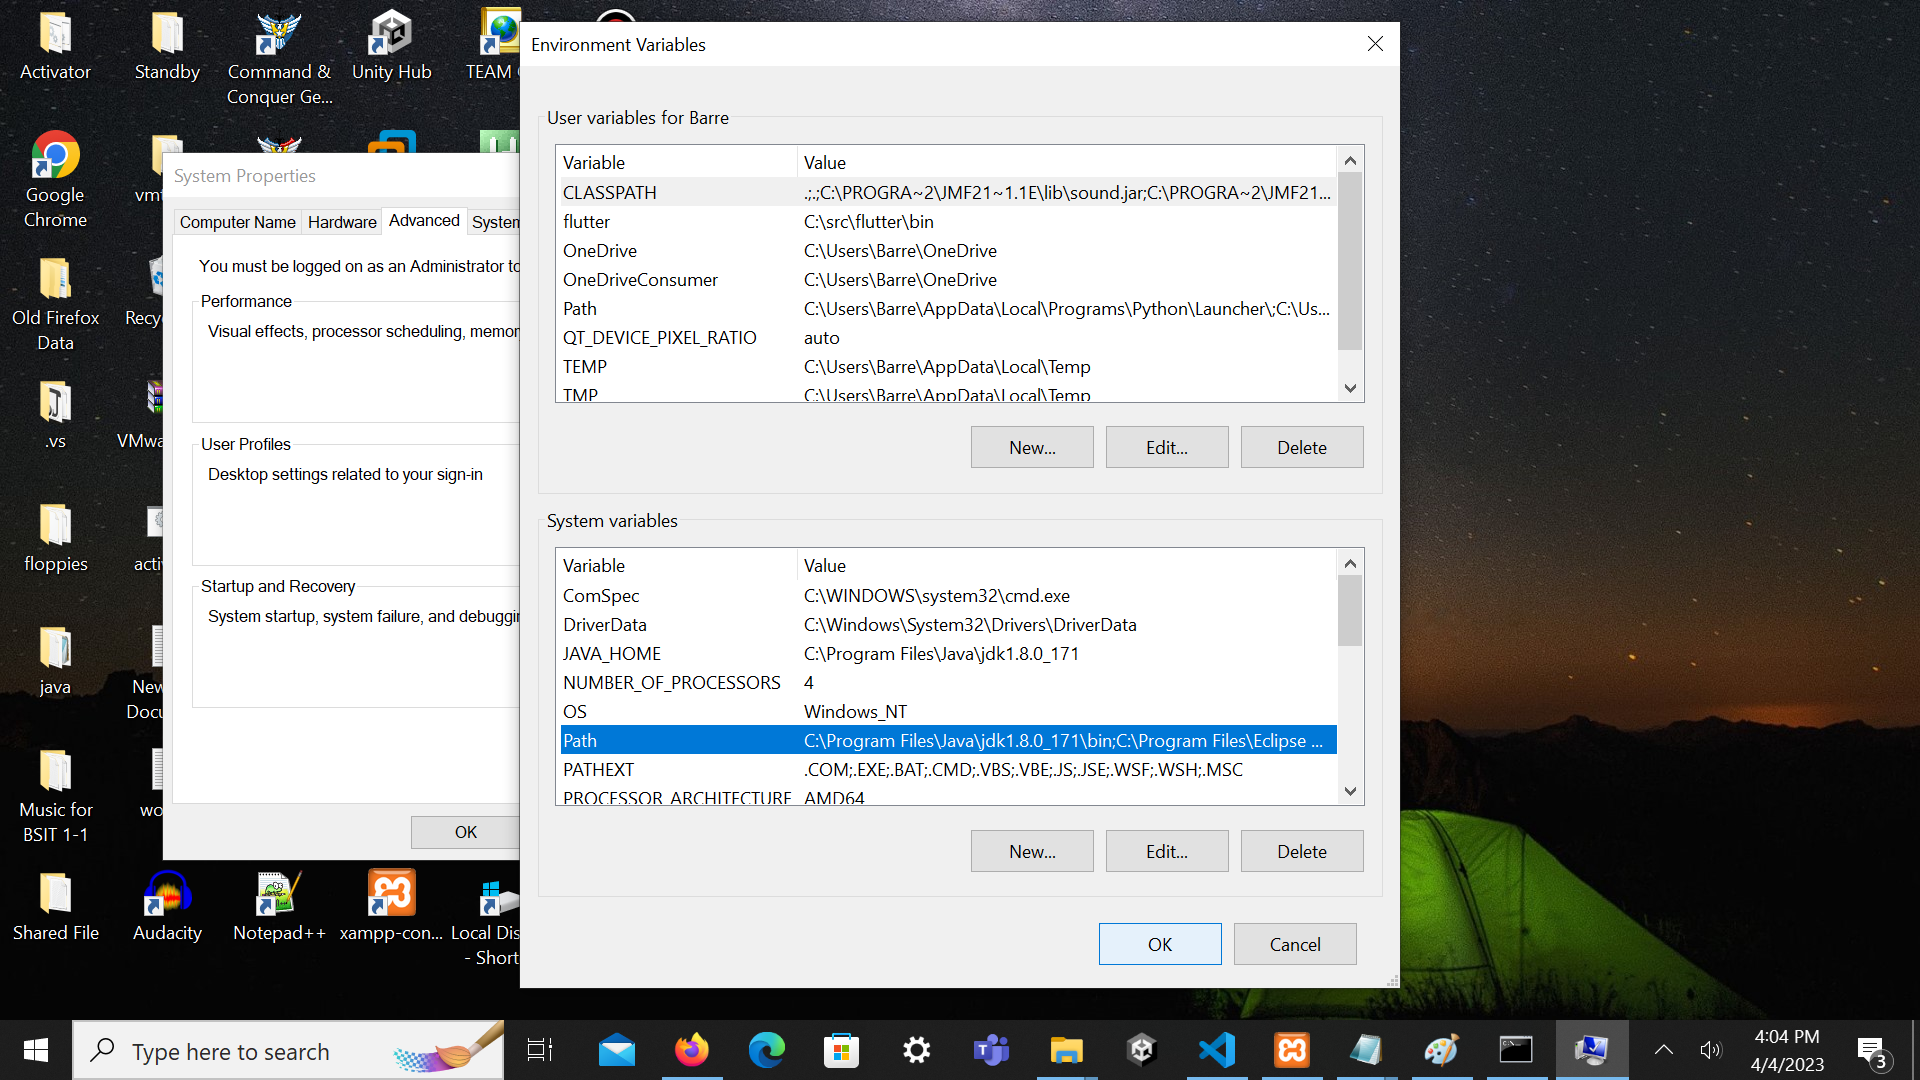Select the JAVA_HOME system variable row
Screen dimensions: 1920x1080
[947, 653]
